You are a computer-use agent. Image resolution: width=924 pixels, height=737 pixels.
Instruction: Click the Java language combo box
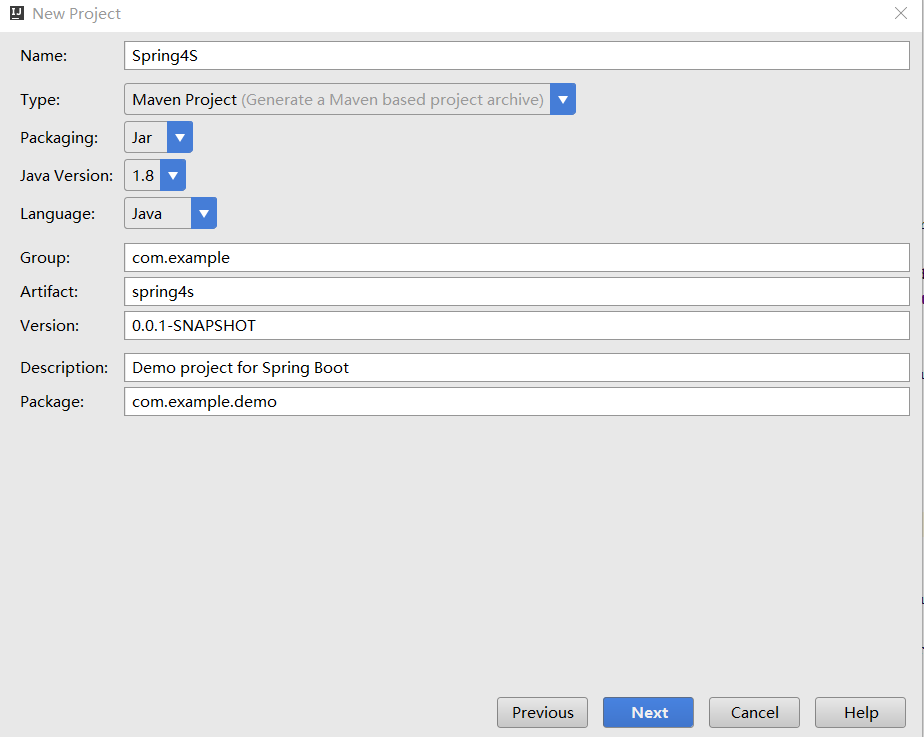[x=170, y=213]
